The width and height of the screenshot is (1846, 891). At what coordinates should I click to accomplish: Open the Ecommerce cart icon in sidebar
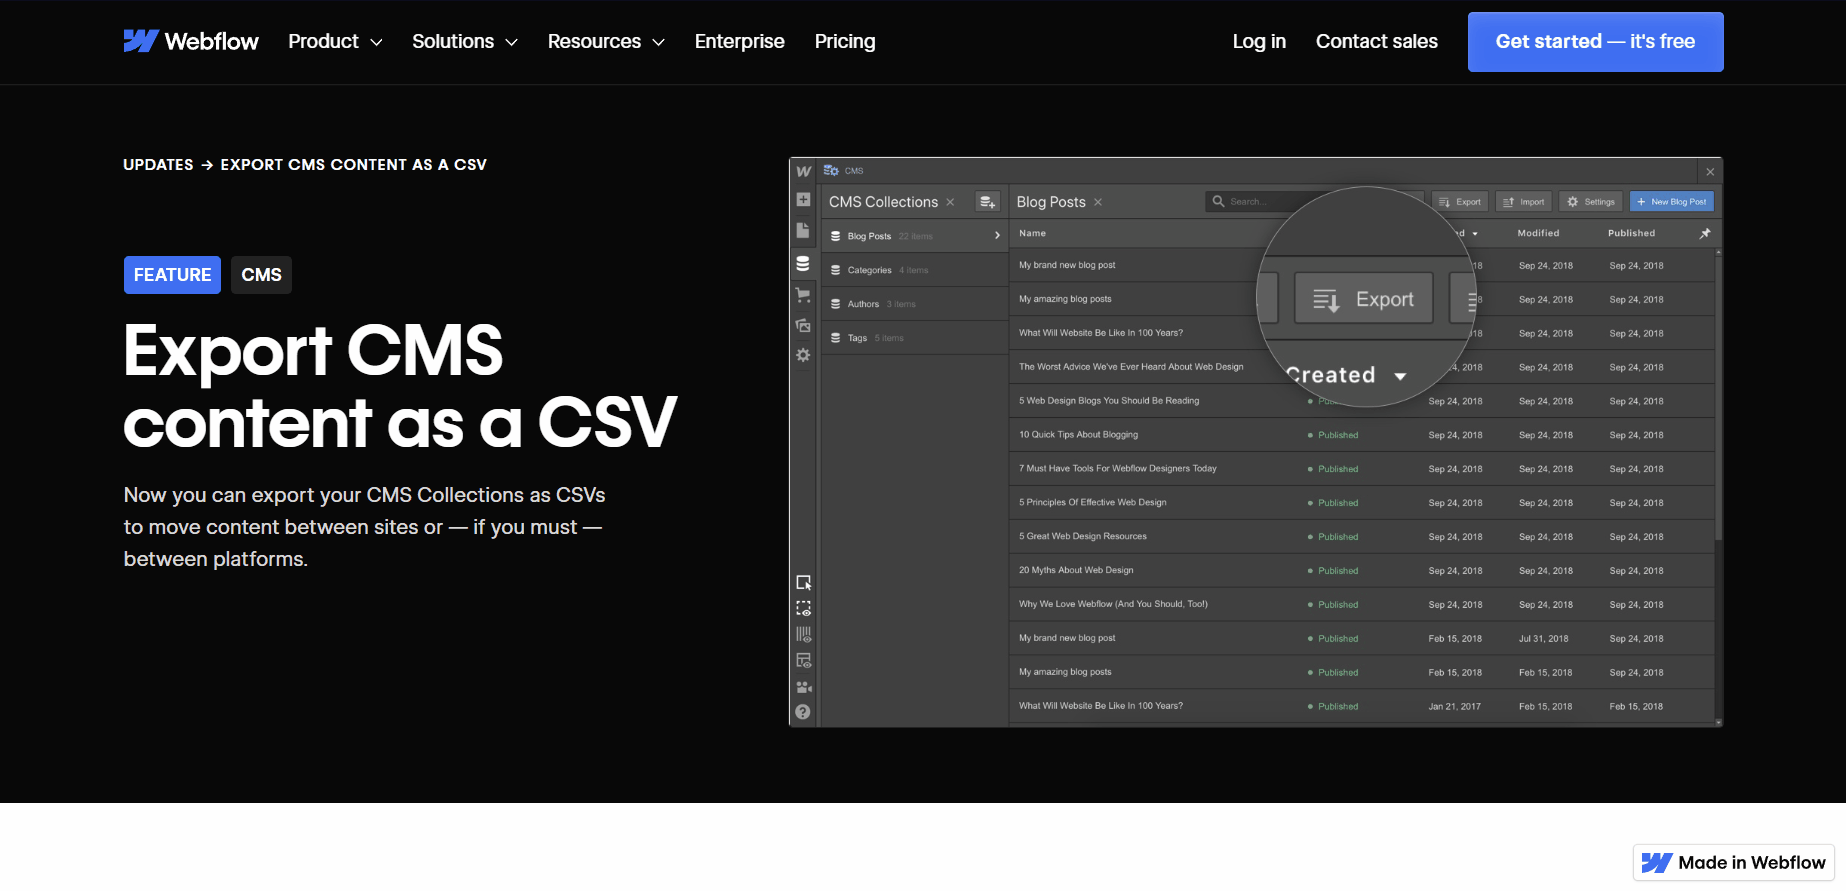[803, 295]
